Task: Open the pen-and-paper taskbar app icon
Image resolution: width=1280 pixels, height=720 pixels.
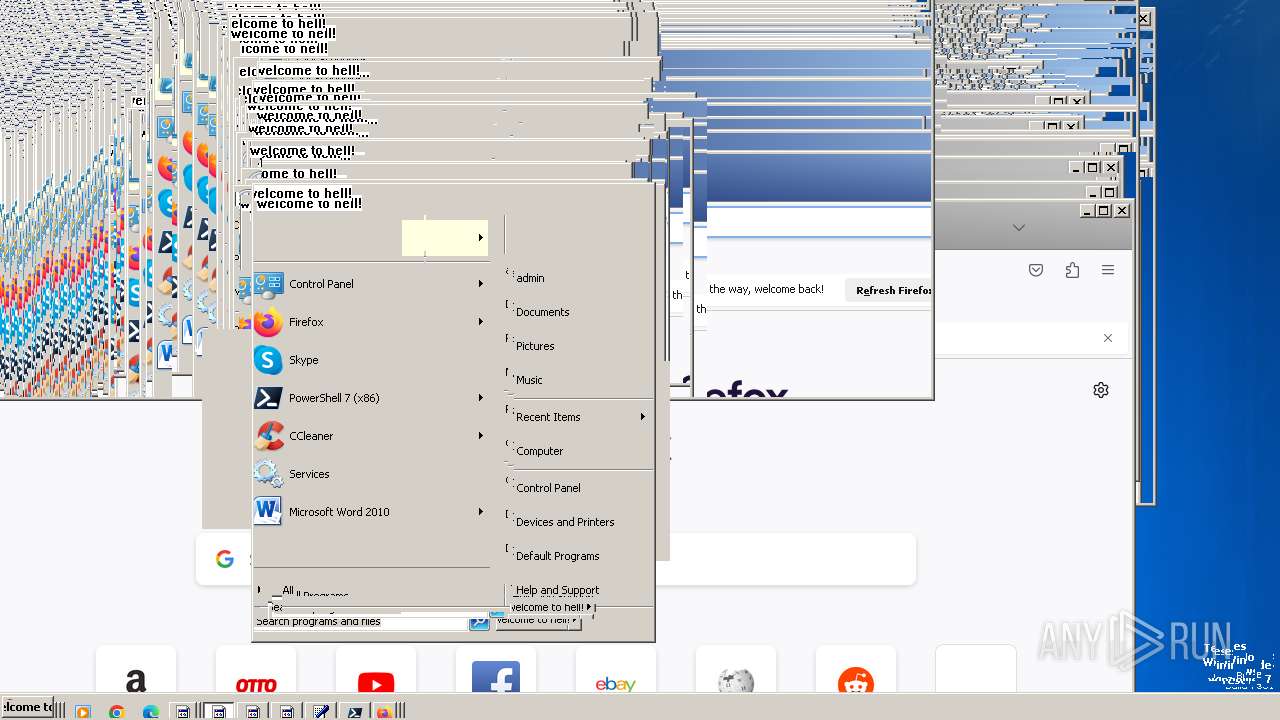Action: point(321,712)
